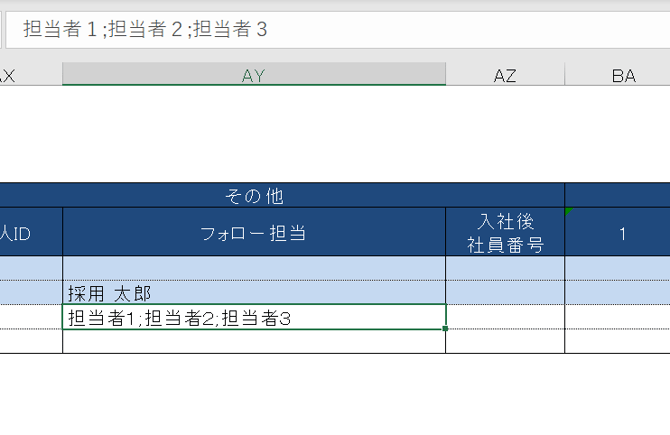Select column AY by its header

254,75
